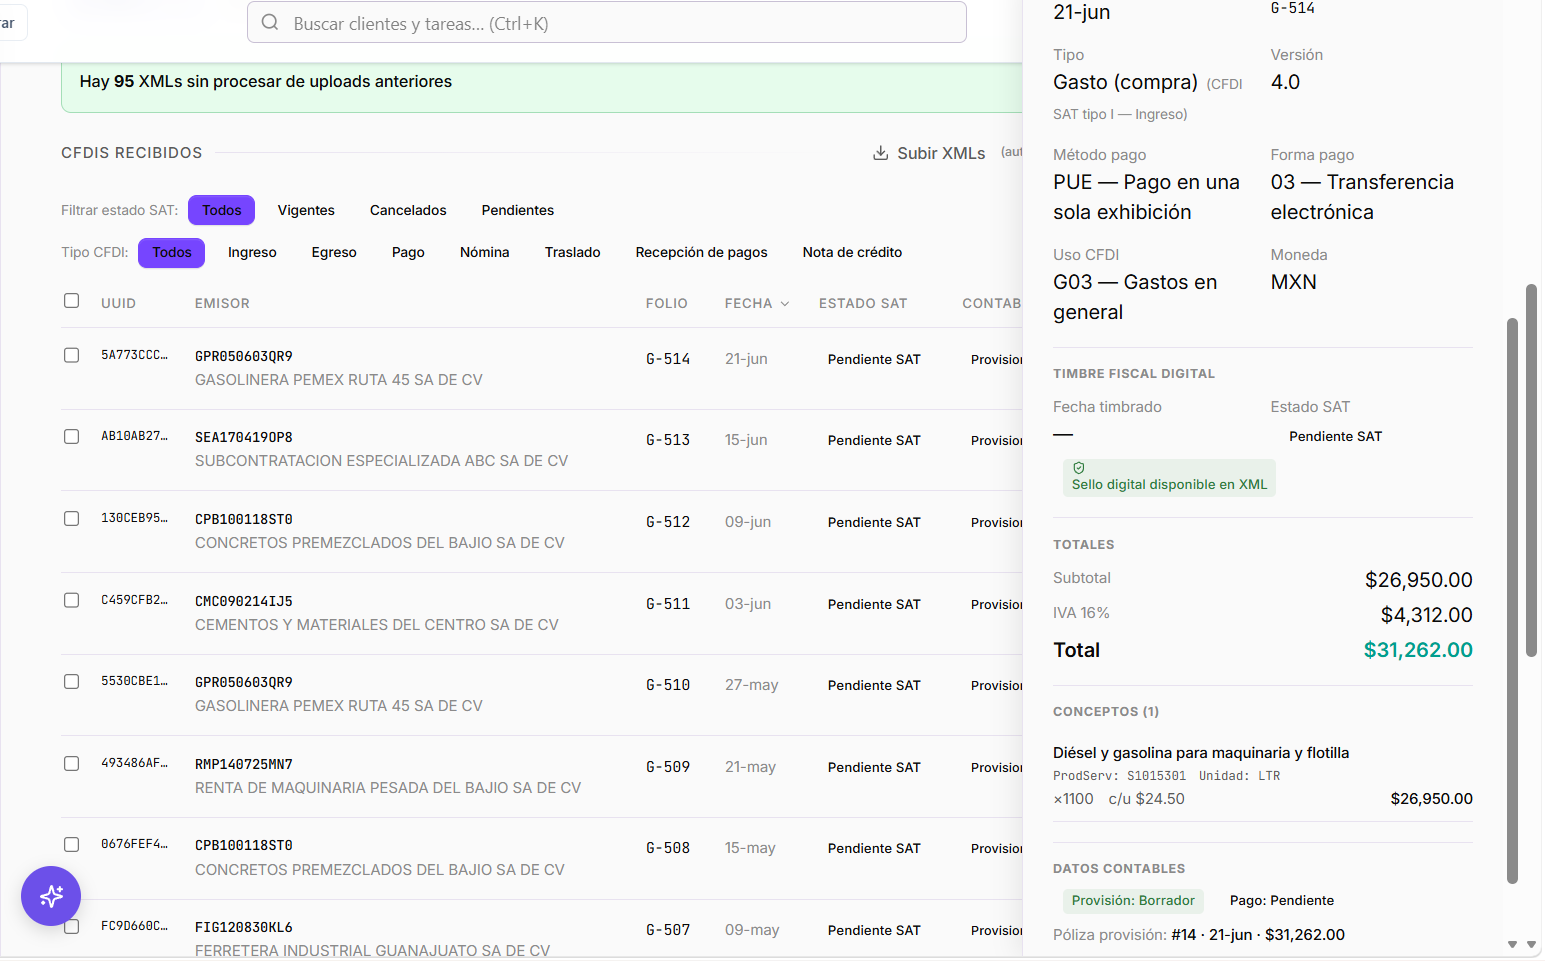
Task: Toggle the select-all checkbox in table header
Action: point(71,301)
